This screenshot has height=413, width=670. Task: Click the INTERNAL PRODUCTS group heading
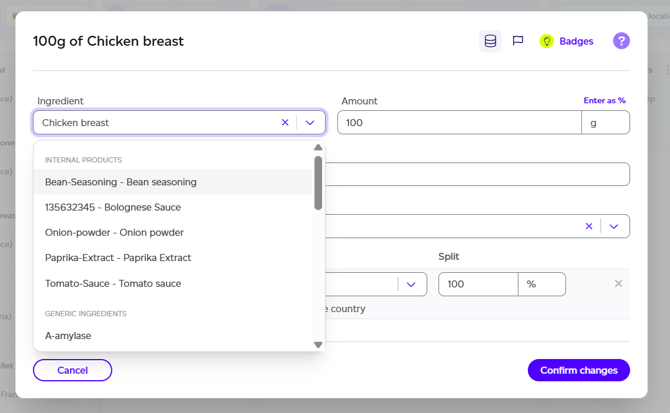coord(83,160)
